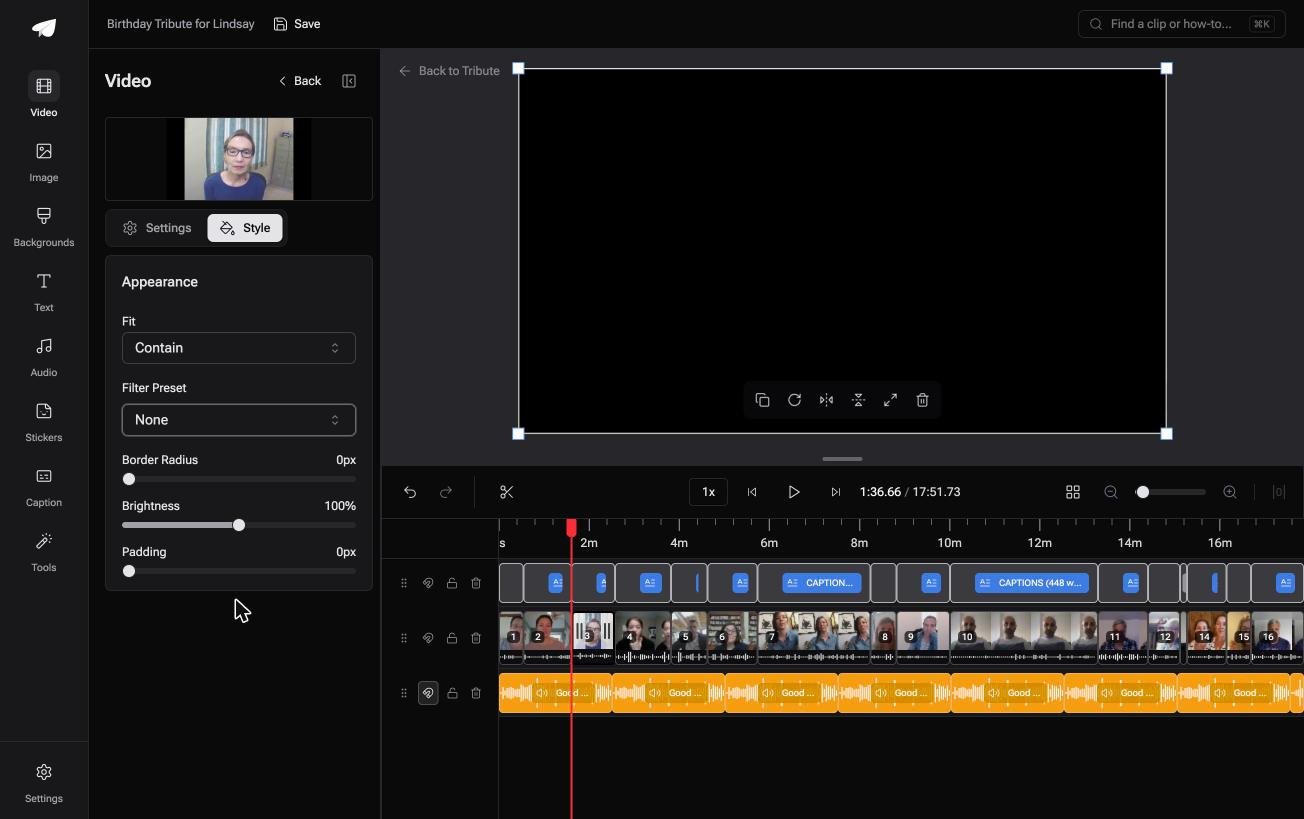This screenshot has width=1304, height=819.
Task: Select video clip number 10 in the timeline
Action: 1024,638
